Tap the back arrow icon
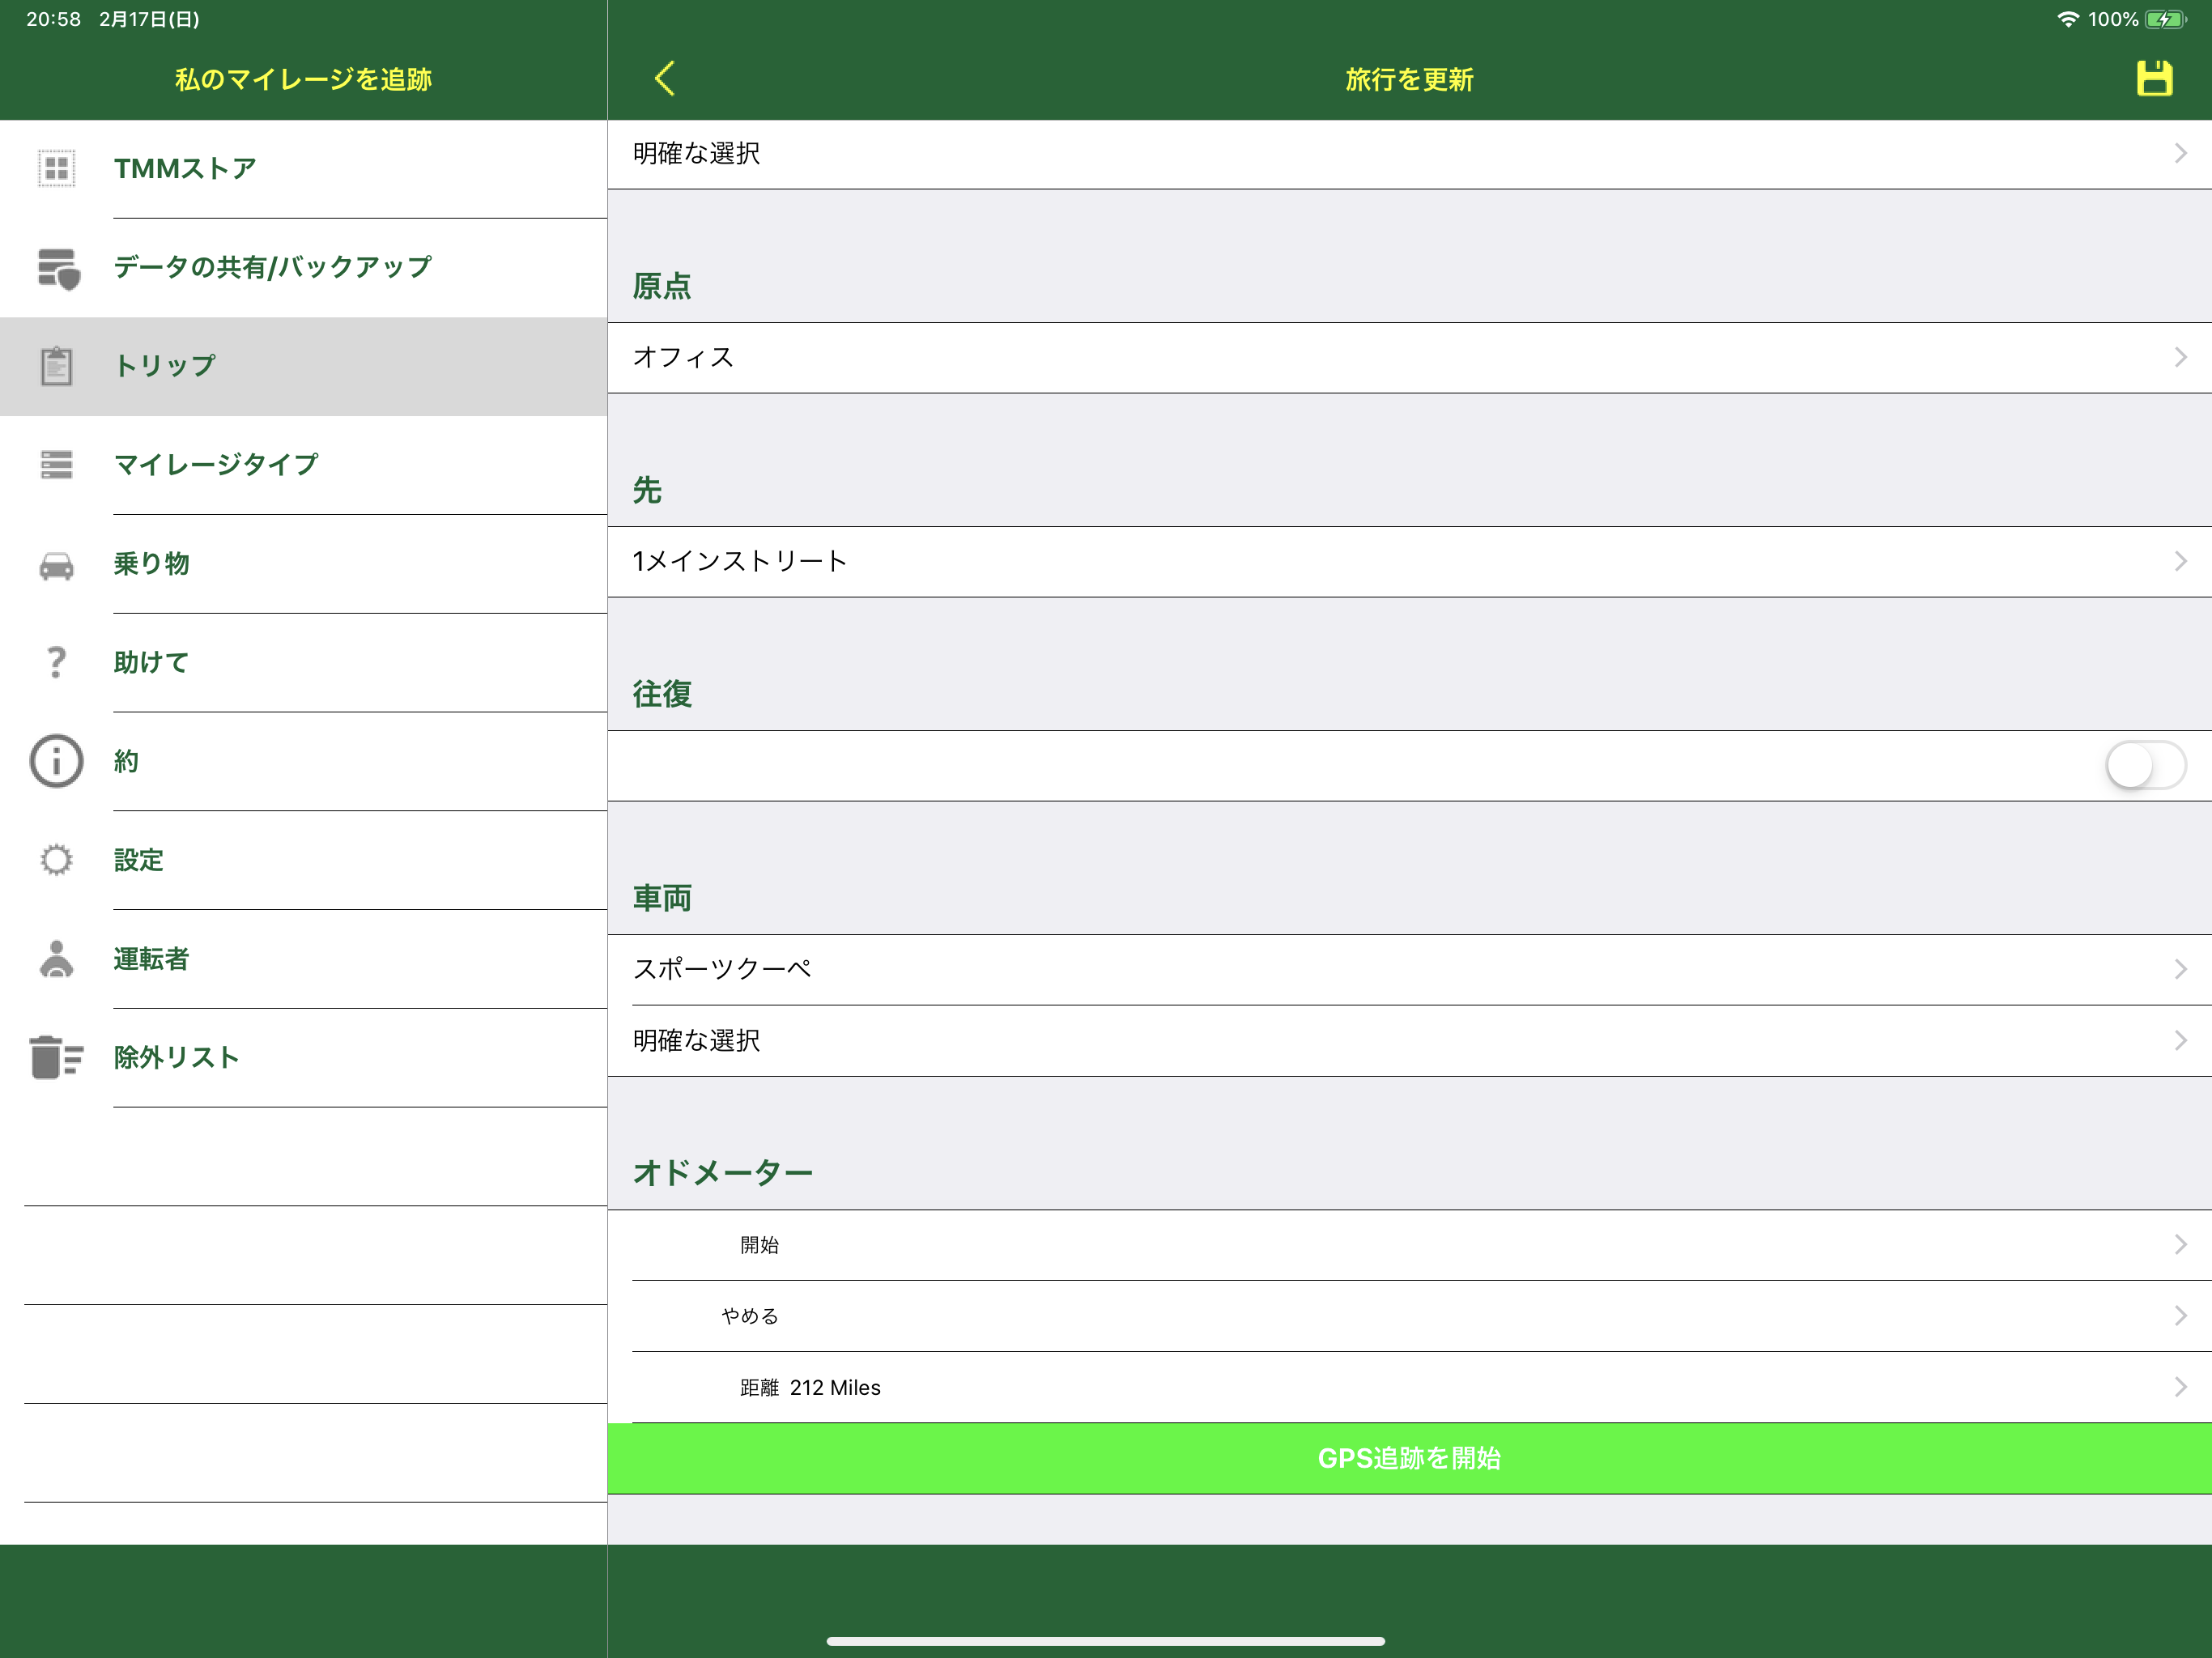Viewport: 2212px width, 1658px height. click(x=665, y=78)
